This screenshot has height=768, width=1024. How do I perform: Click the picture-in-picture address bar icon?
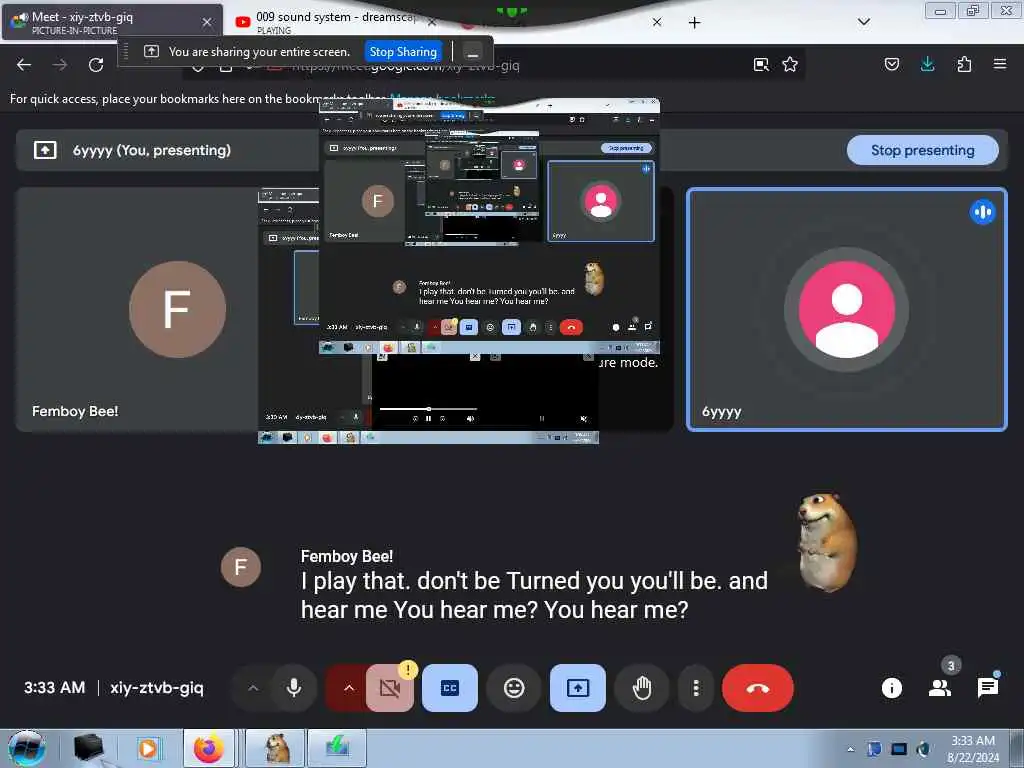(761, 64)
